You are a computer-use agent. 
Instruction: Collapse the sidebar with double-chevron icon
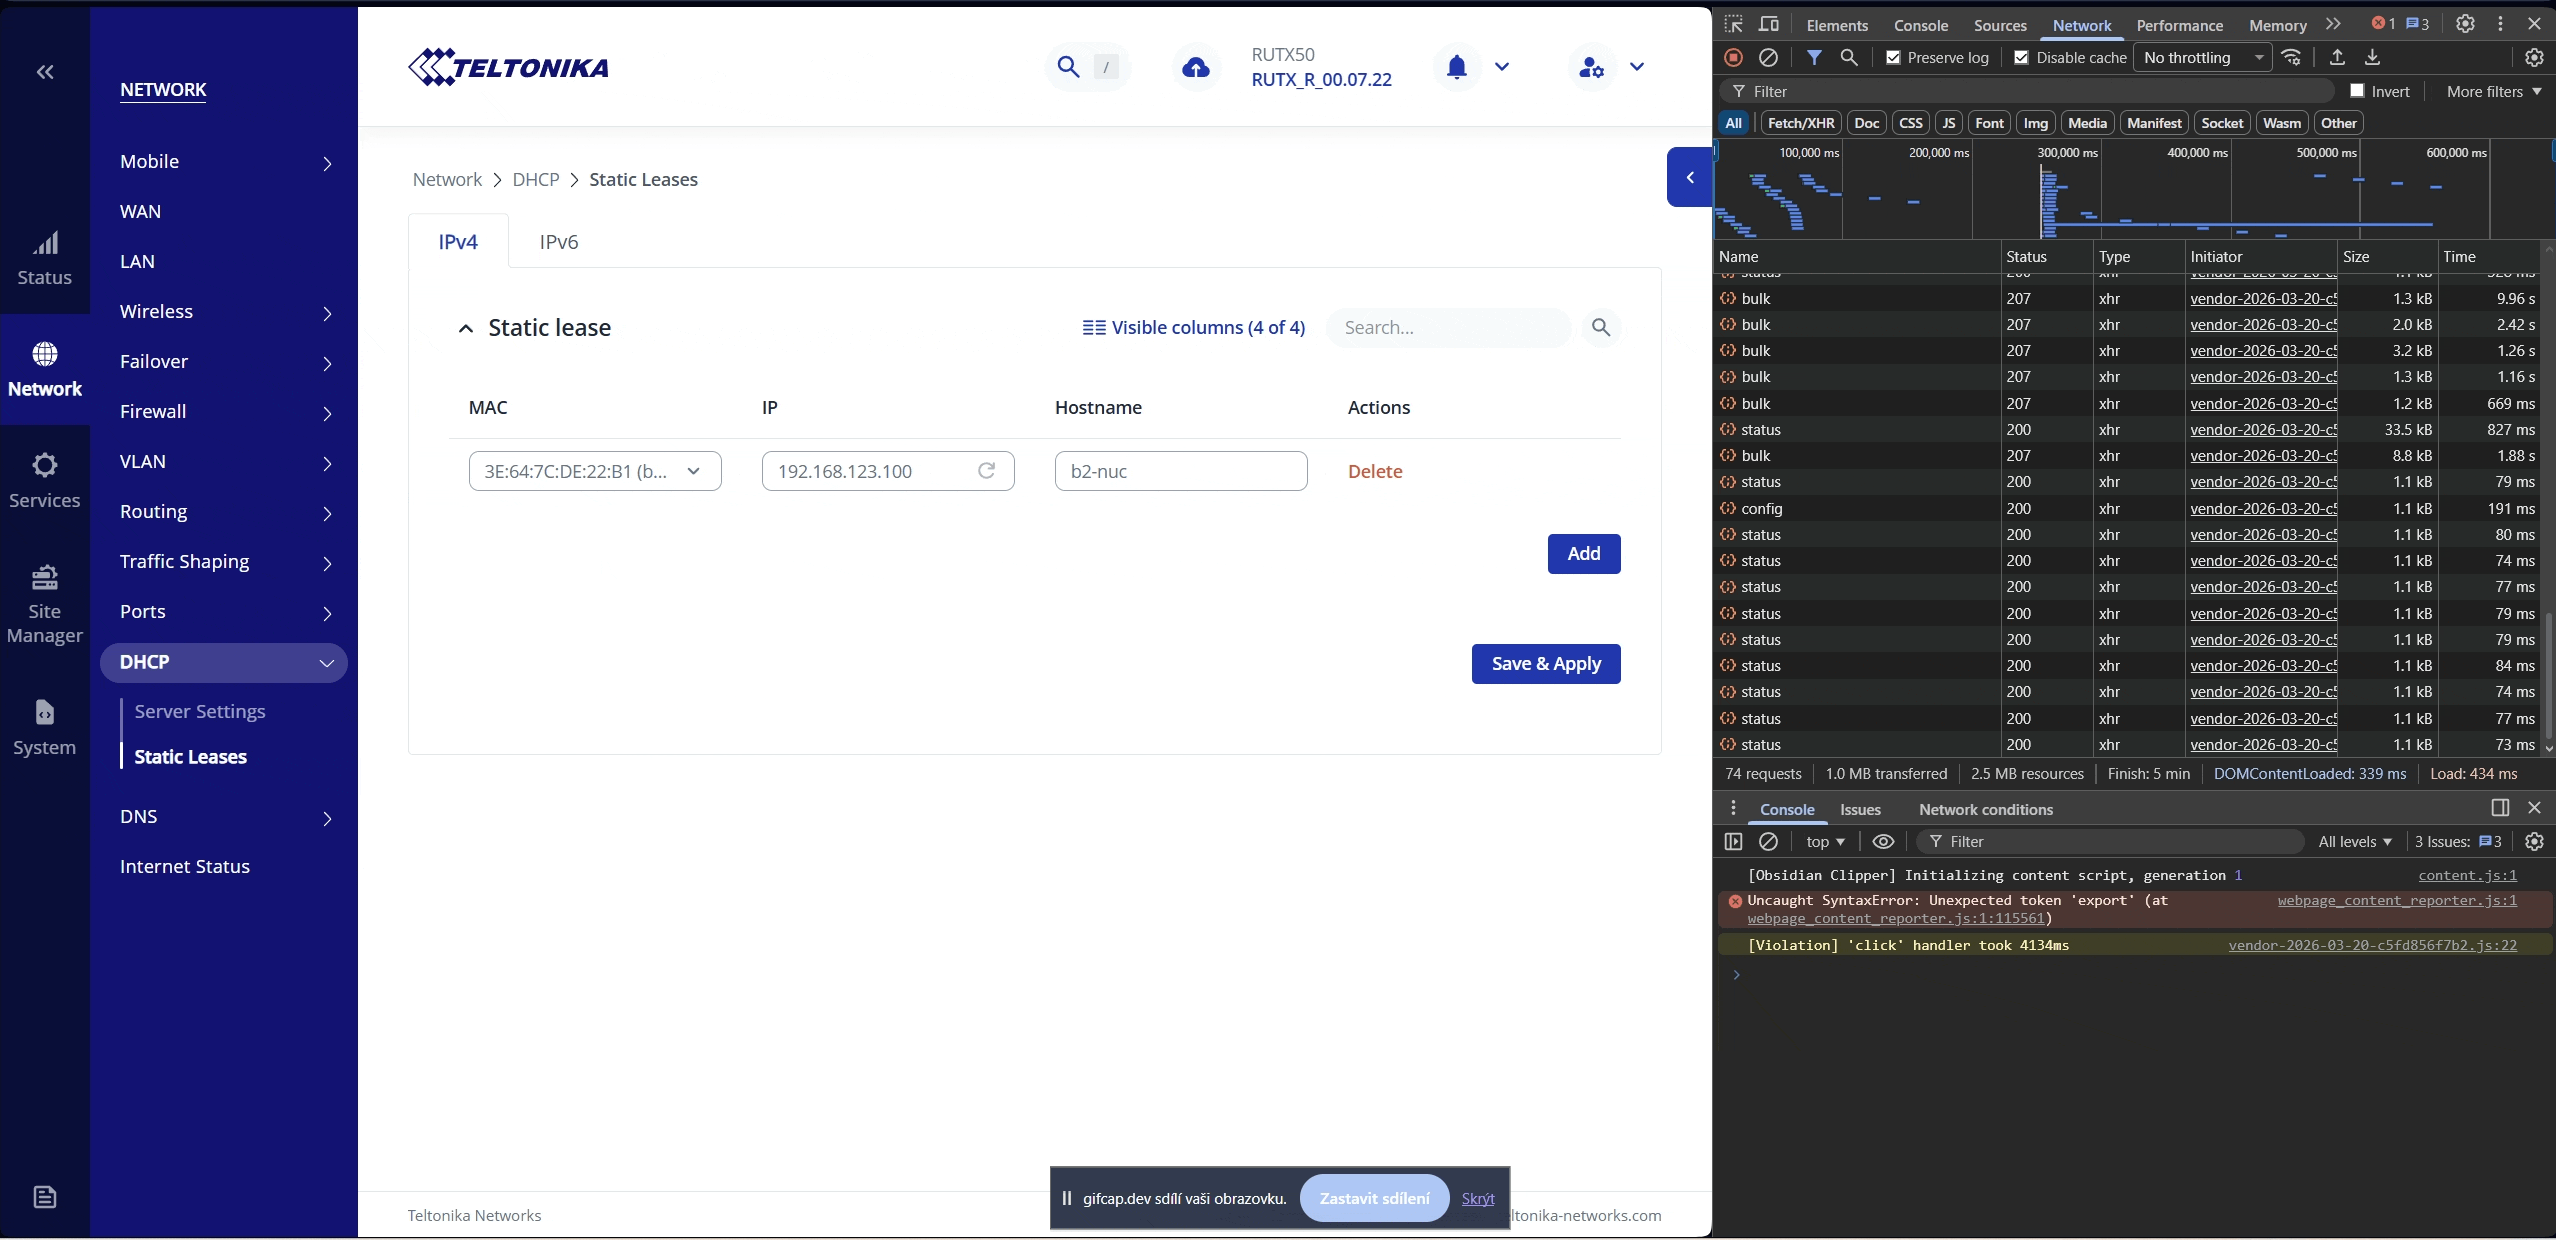(45, 72)
